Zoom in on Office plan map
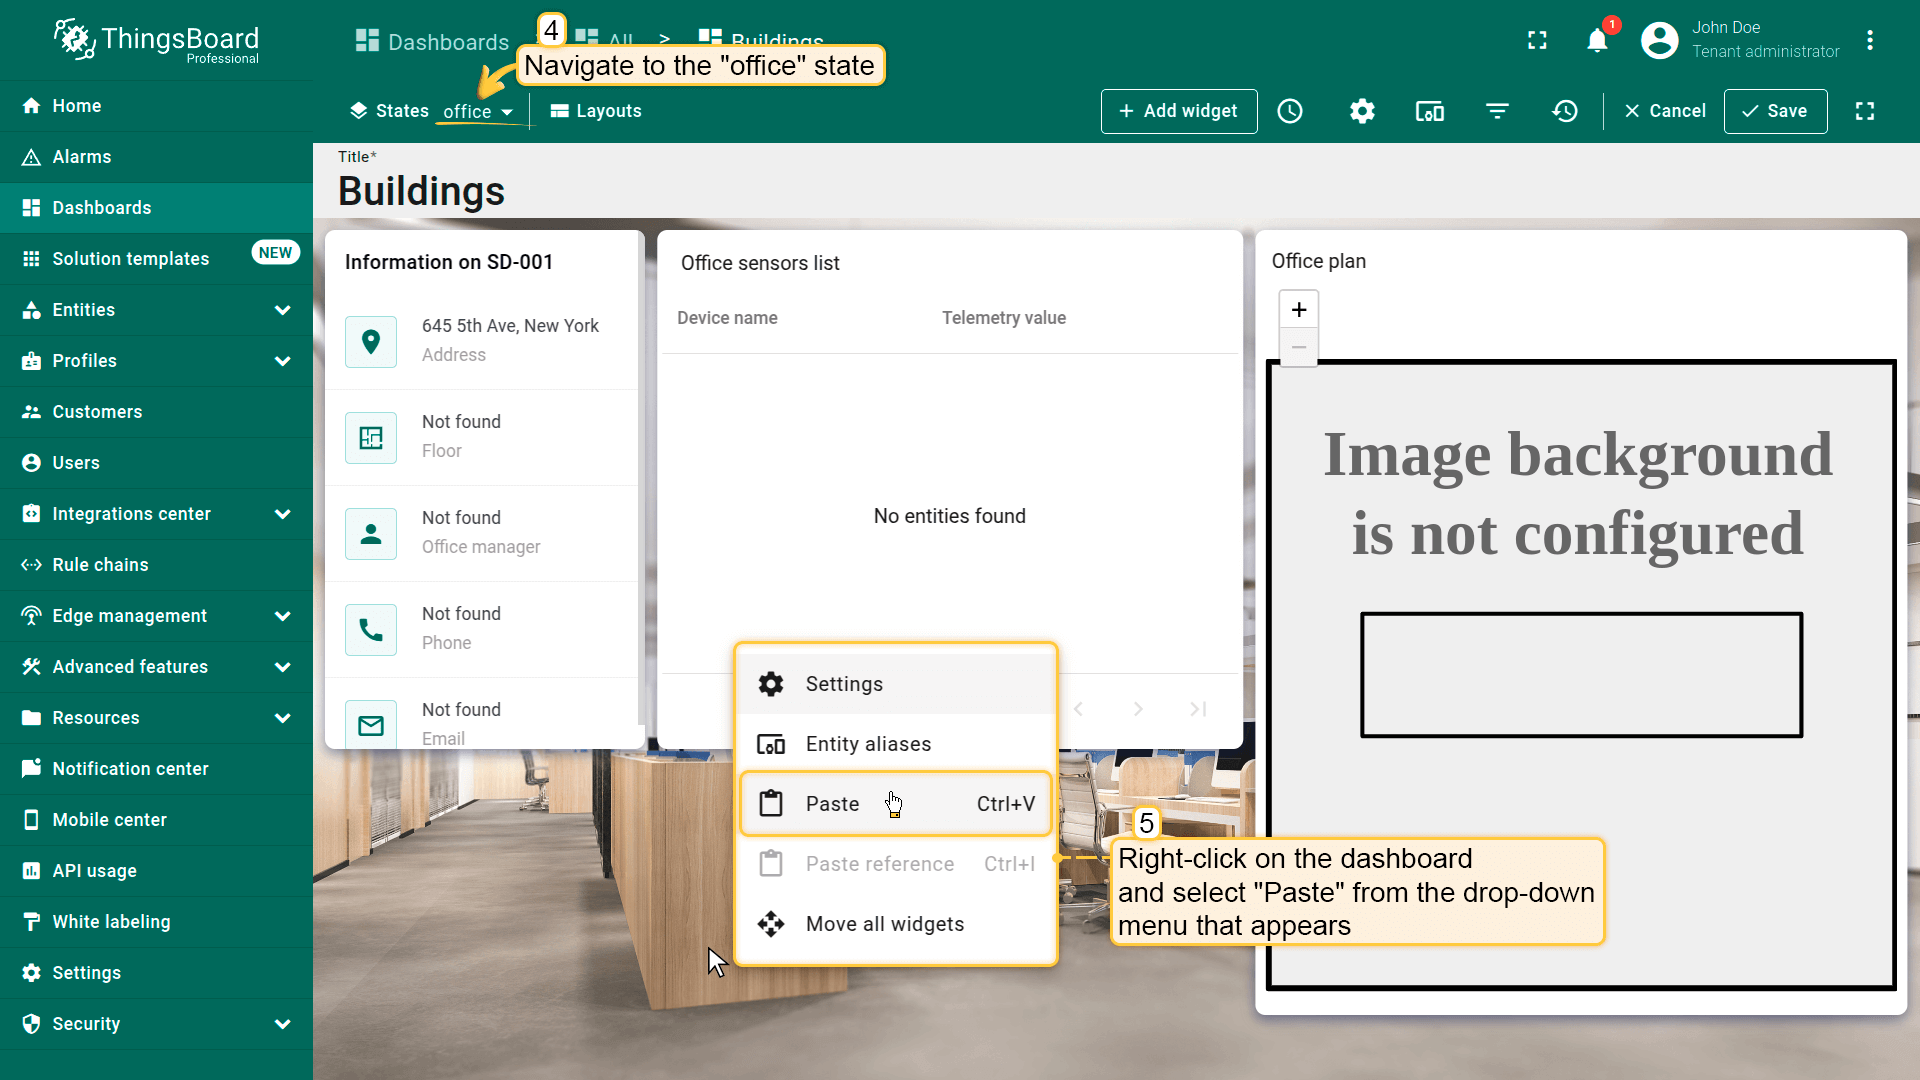Screen dimensions: 1920x1080 click(x=1299, y=310)
